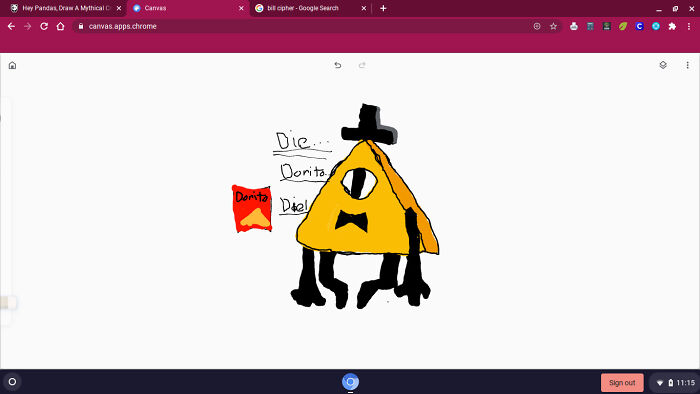Click the calculator extension icon
The height and width of the screenshot is (394, 700).
tap(590, 26)
